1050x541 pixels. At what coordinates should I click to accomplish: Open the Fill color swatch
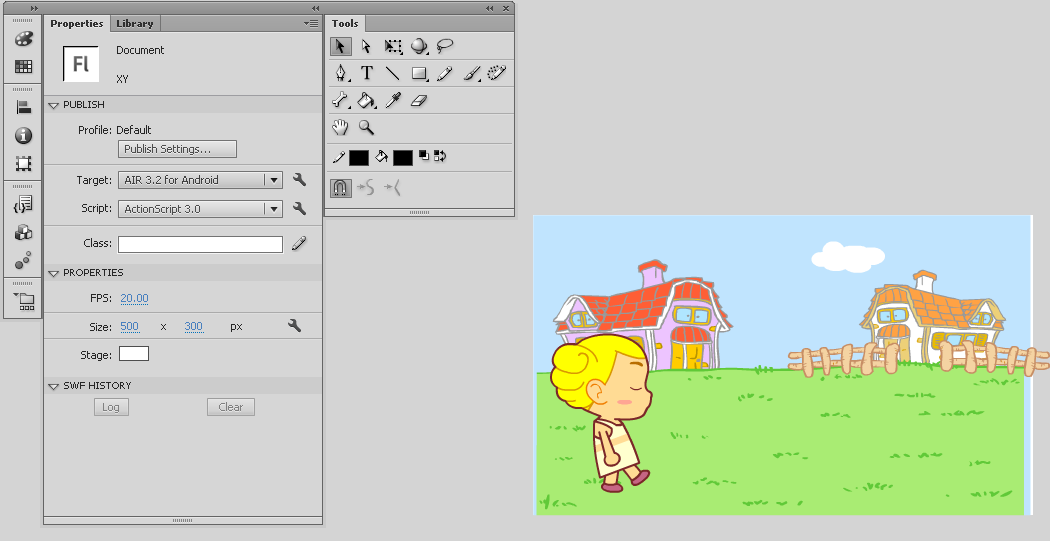(x=402, y=157)
